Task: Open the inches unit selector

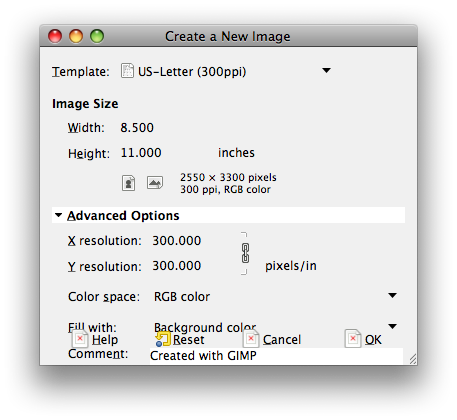Action: click(236, 153)
